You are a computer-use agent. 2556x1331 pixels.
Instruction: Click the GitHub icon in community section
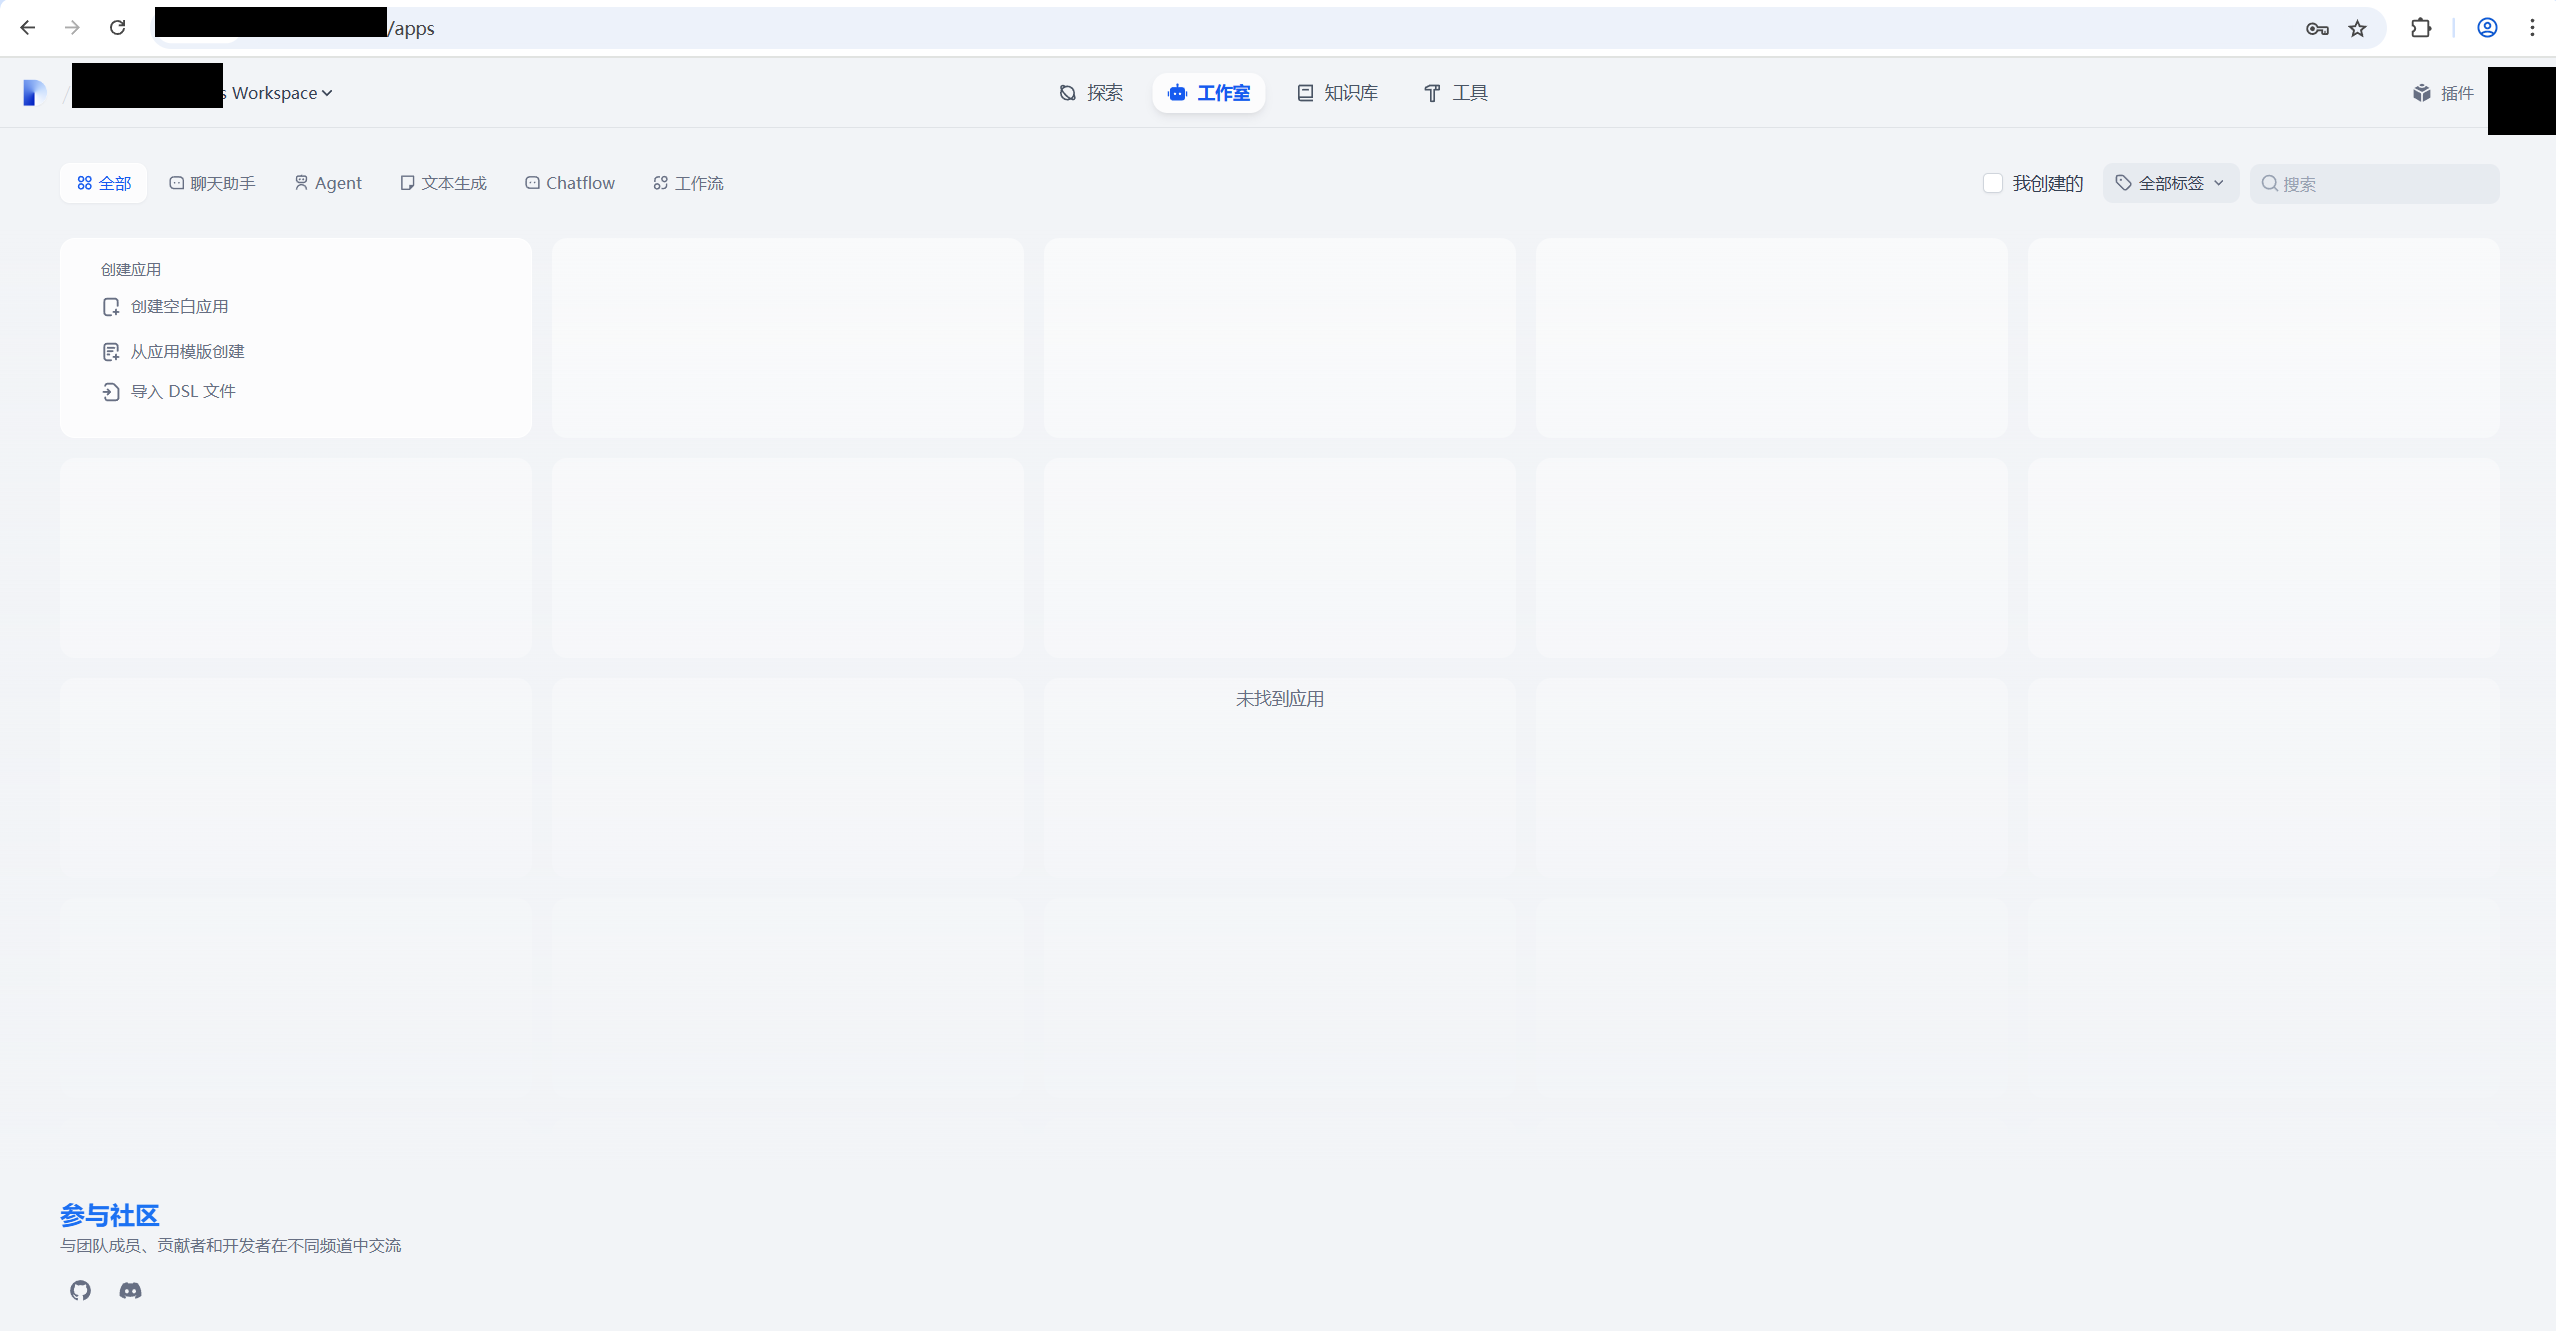pos(80,1290)
